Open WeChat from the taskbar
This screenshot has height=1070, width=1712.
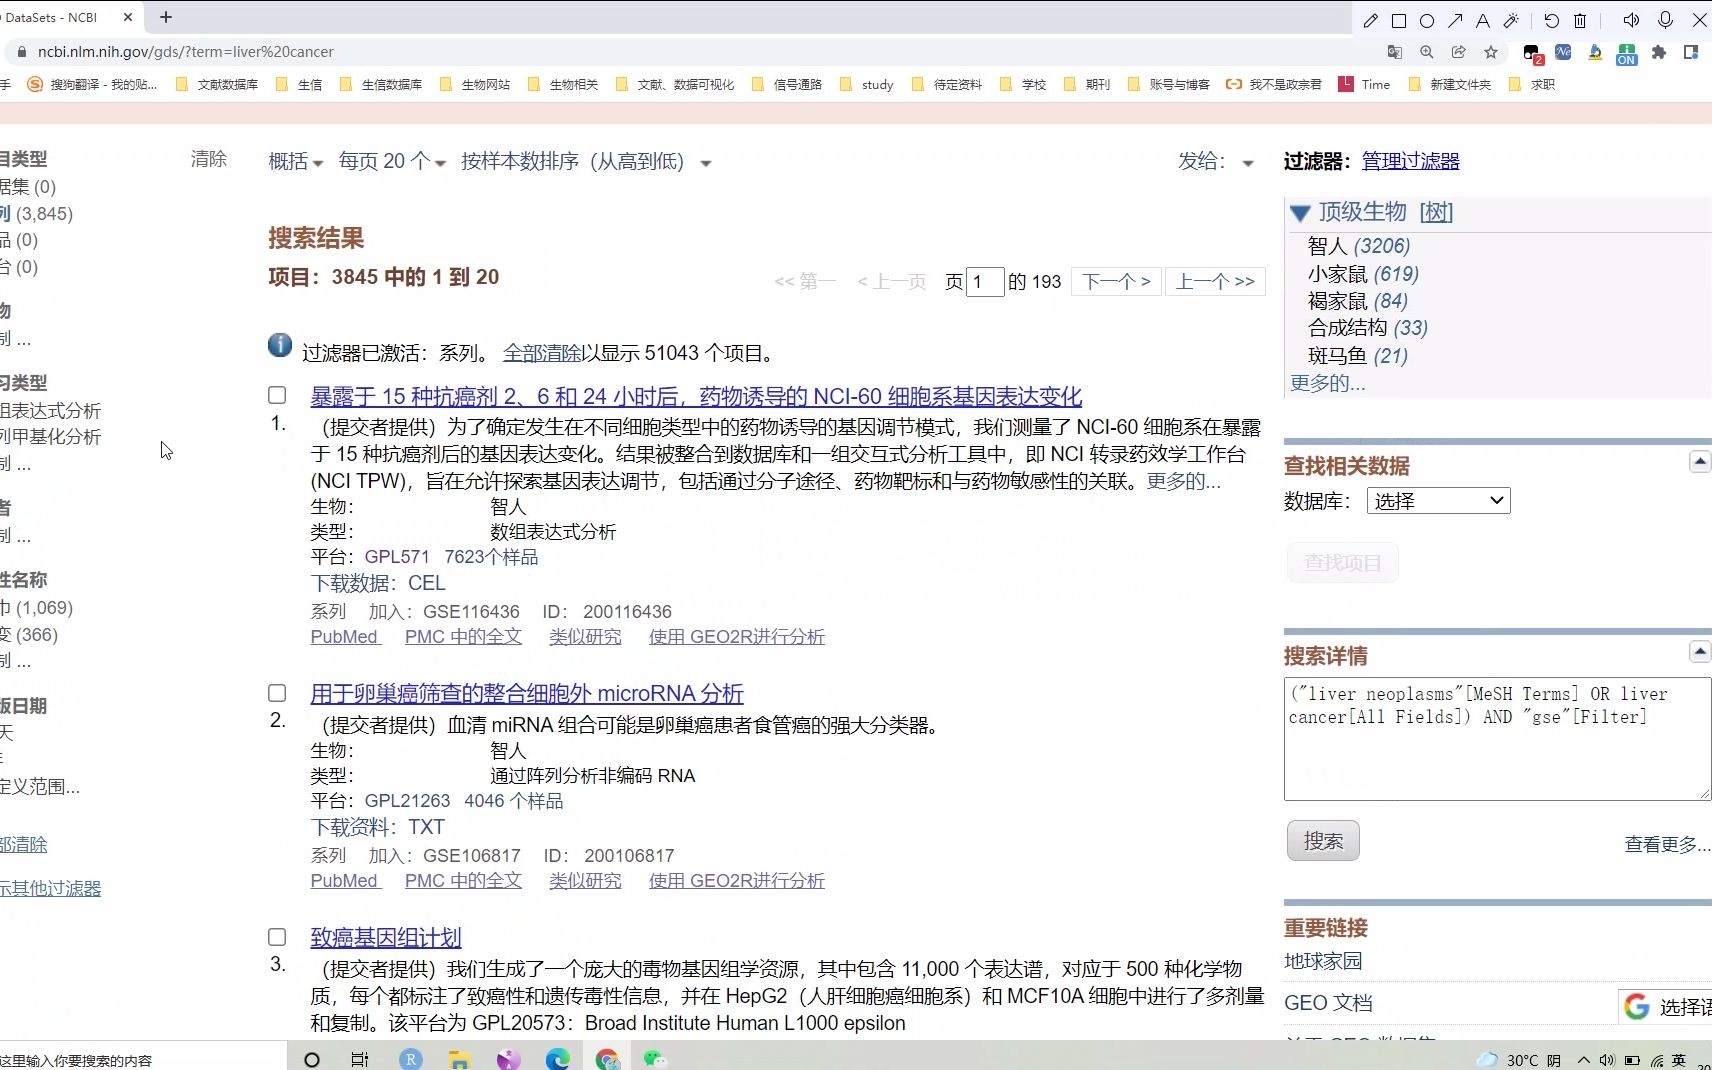point(655,1059)
